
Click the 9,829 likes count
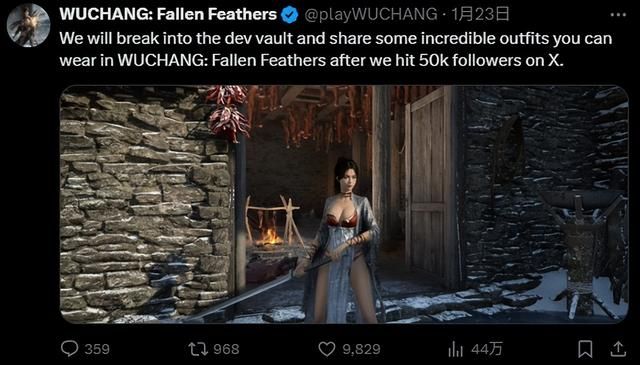[x=361, y=349]
